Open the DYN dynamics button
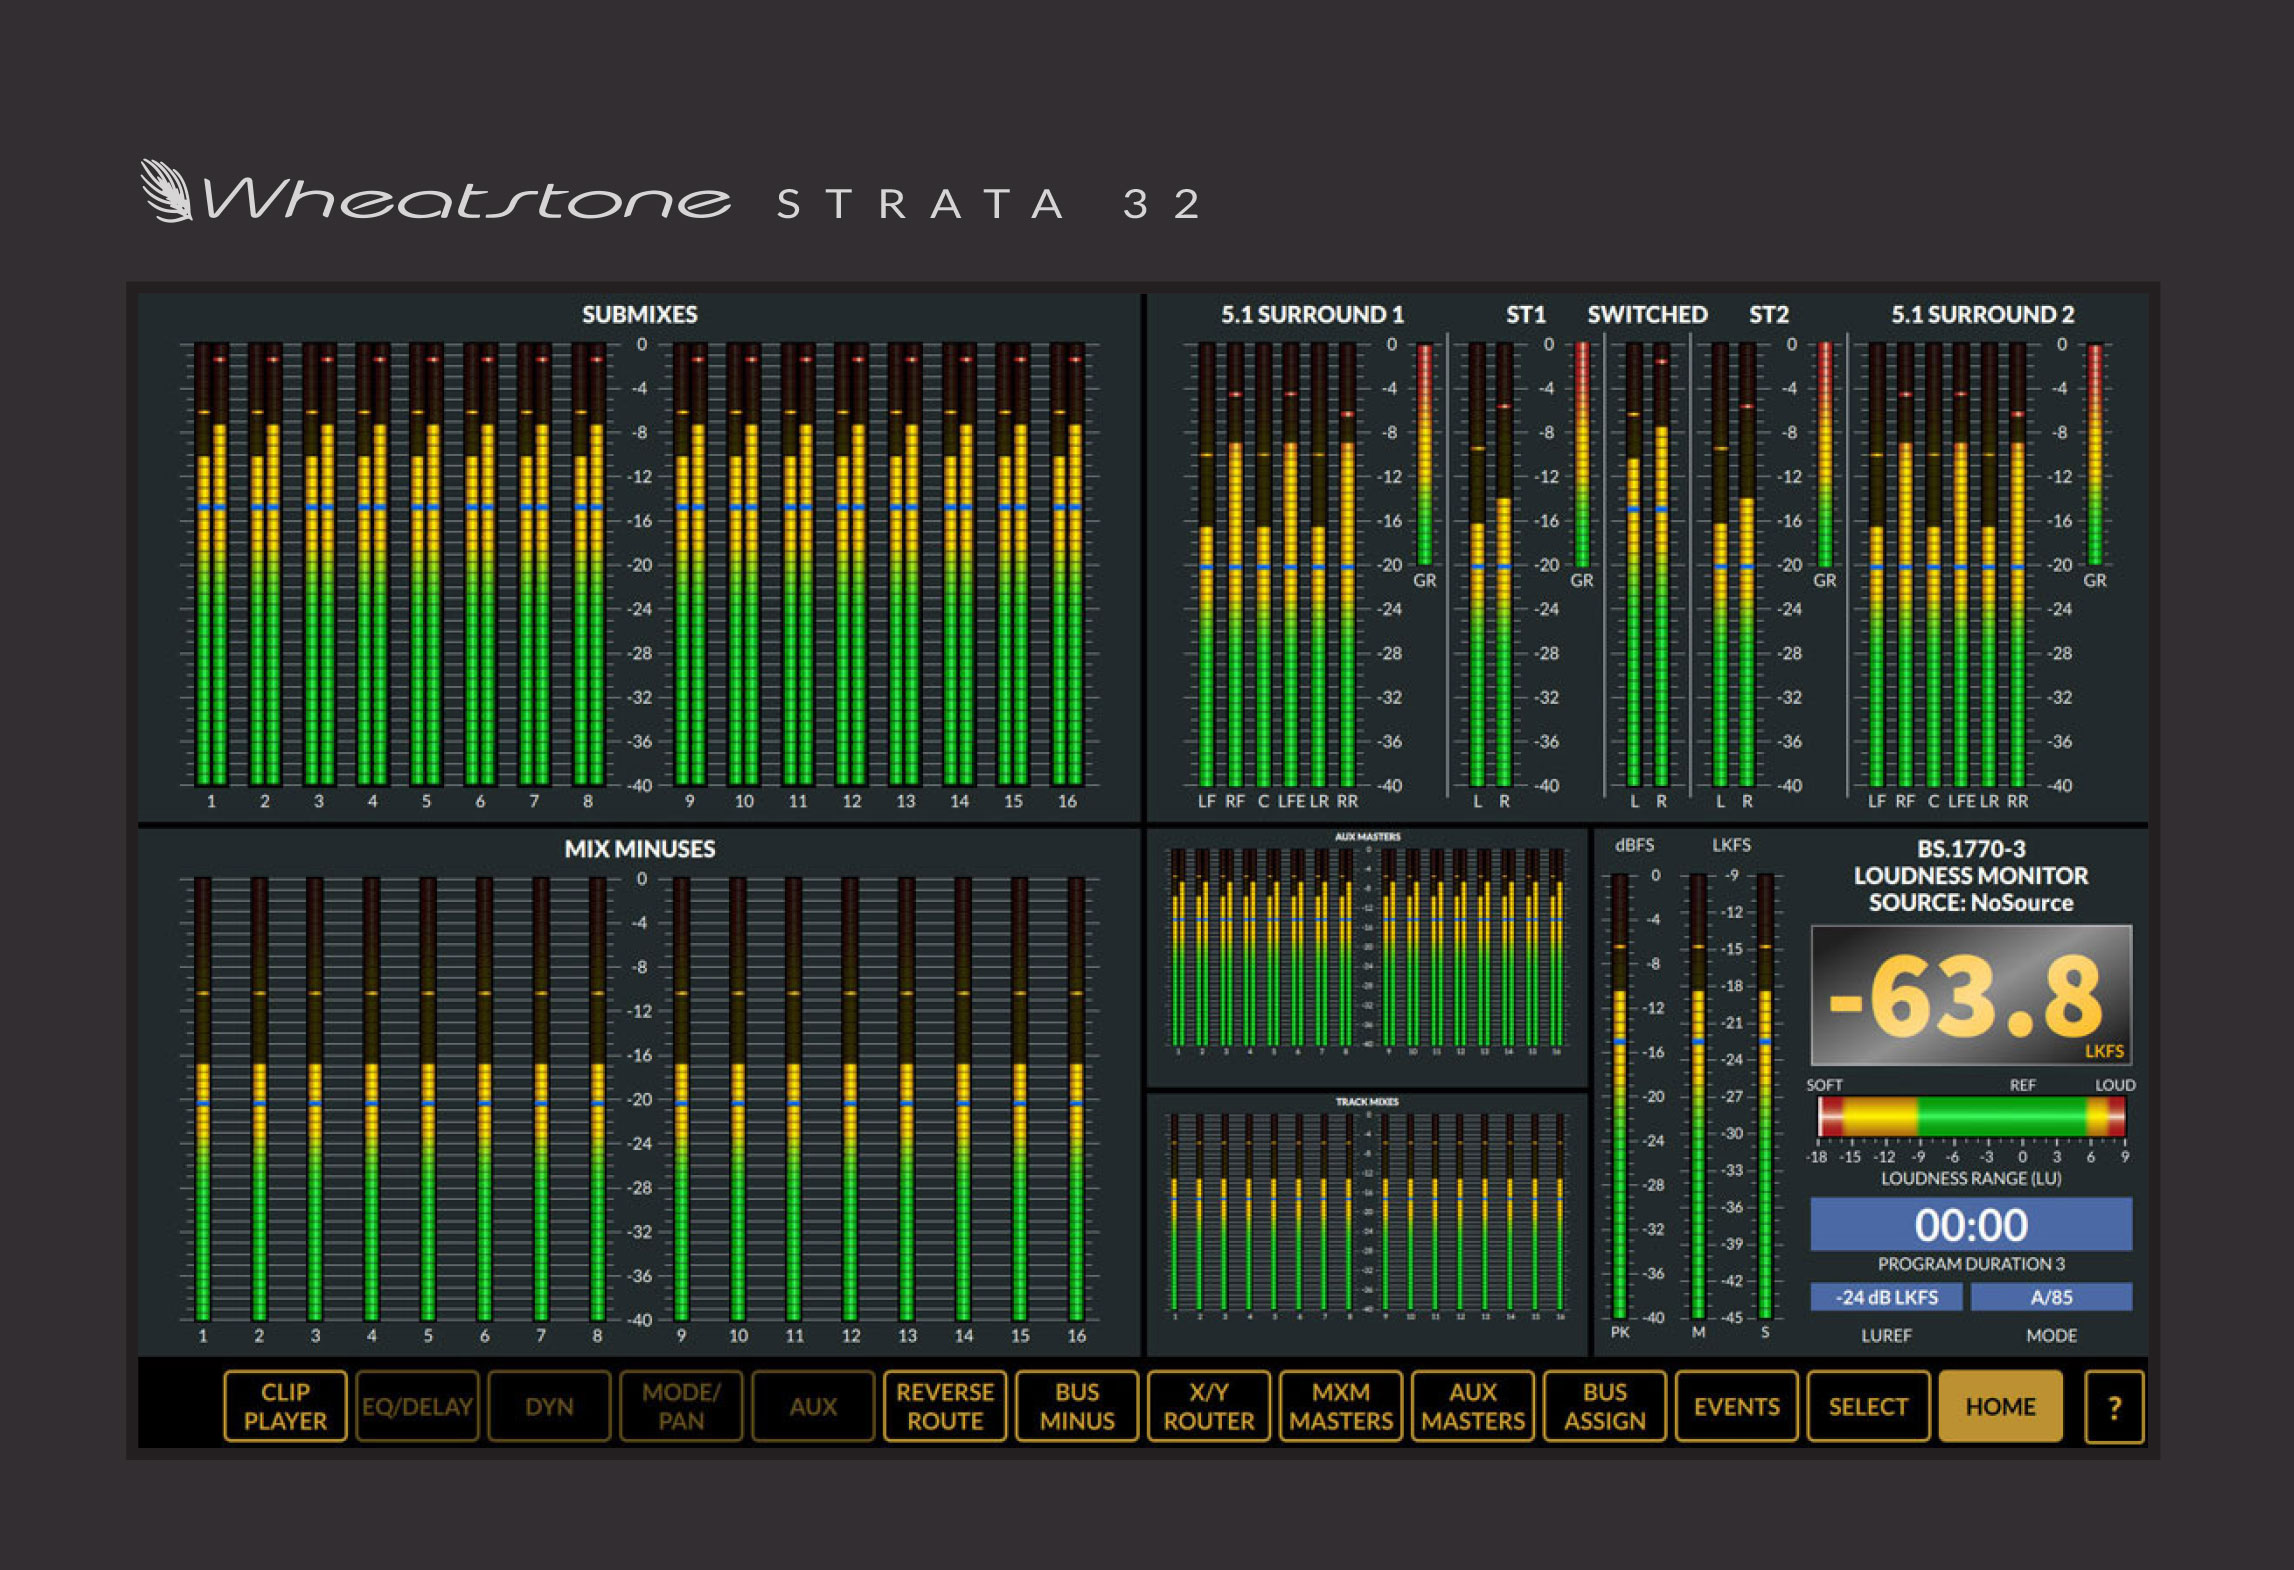 (x=549, y=1406)
